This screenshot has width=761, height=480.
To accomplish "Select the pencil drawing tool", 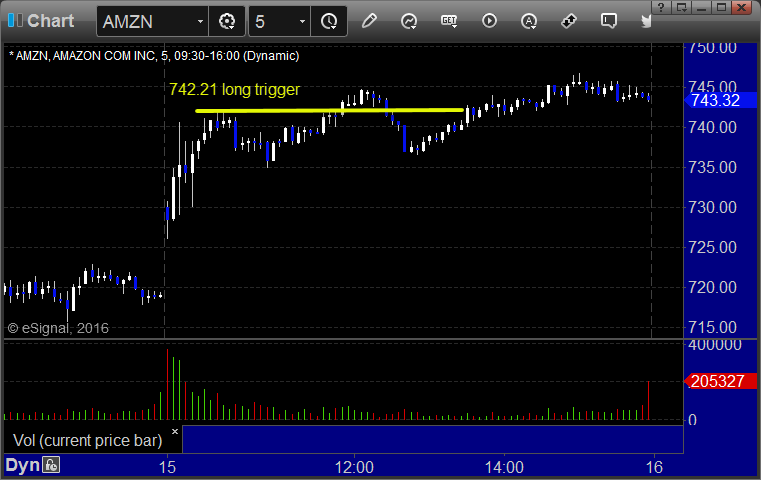I will pos(369,21).
